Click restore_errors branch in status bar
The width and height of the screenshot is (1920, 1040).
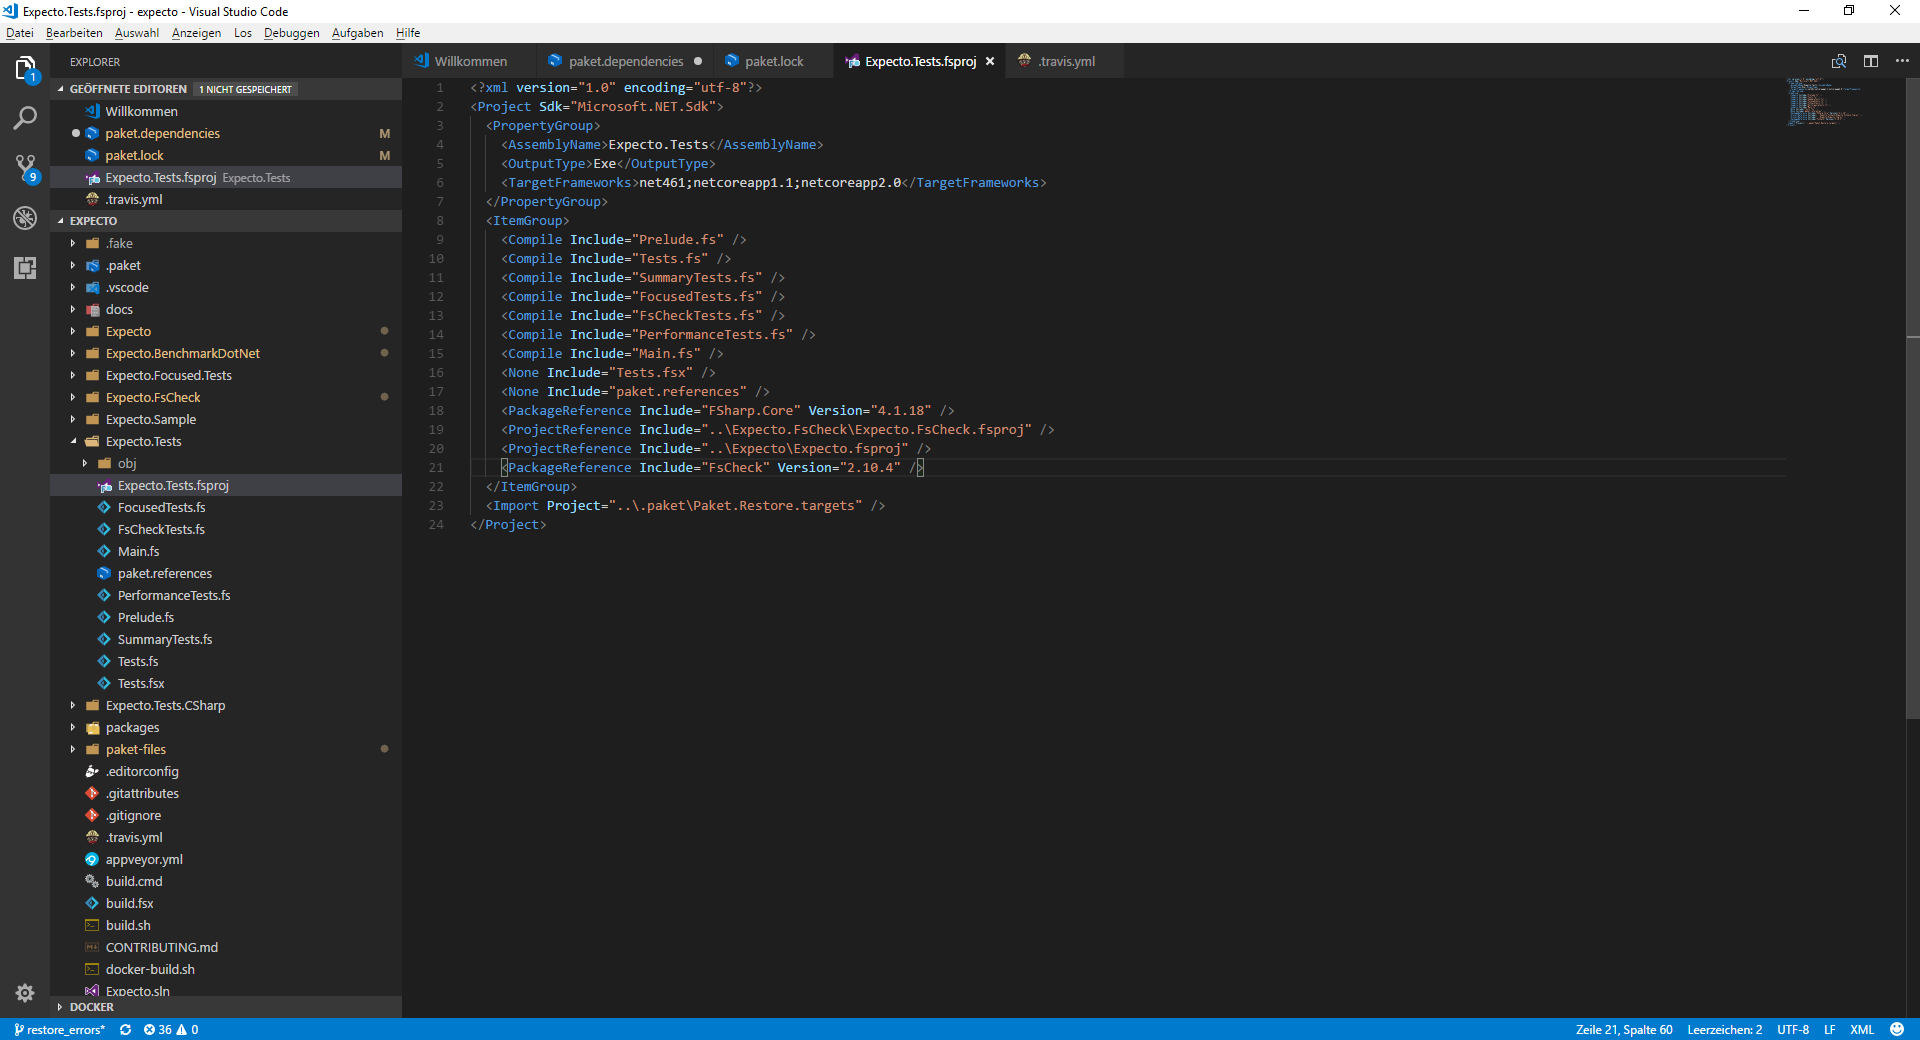[x=60, y=1029]
